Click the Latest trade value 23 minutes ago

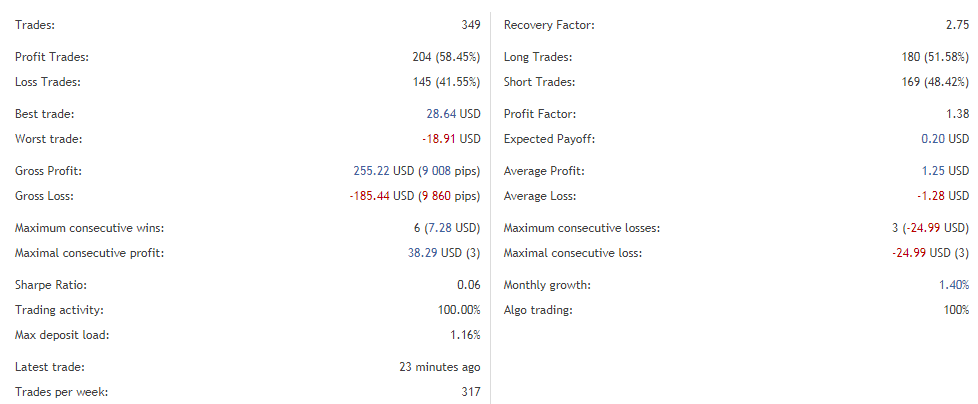(439, 367)
